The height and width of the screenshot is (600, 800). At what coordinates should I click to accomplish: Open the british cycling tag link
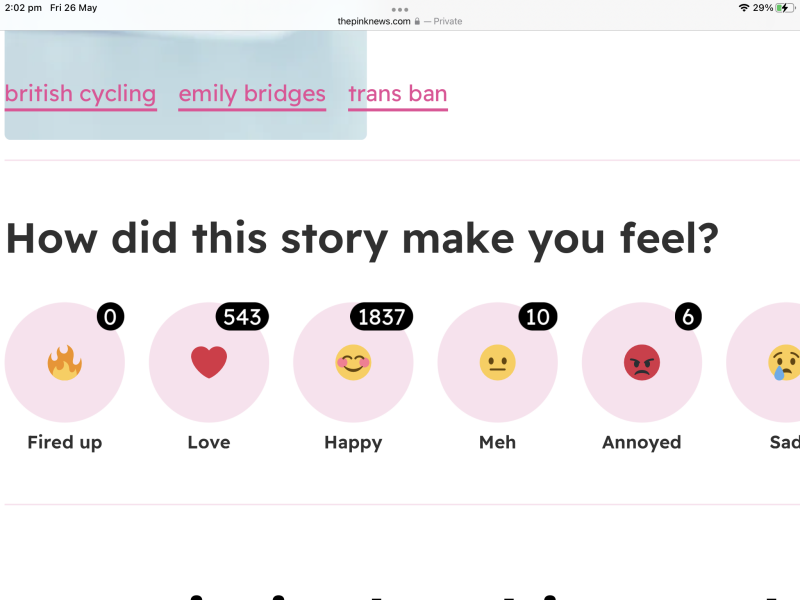[x=80, y=94]
